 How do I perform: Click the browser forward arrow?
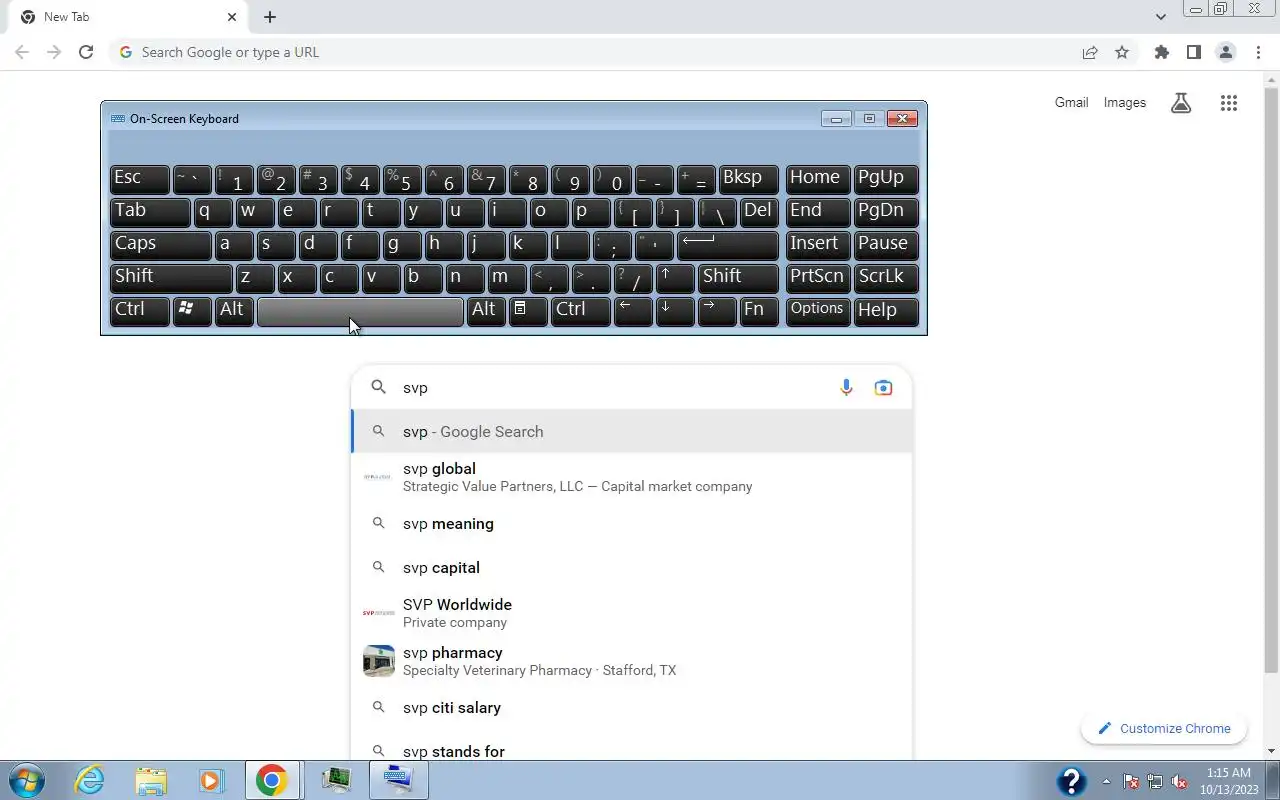(x=54, y=52)
